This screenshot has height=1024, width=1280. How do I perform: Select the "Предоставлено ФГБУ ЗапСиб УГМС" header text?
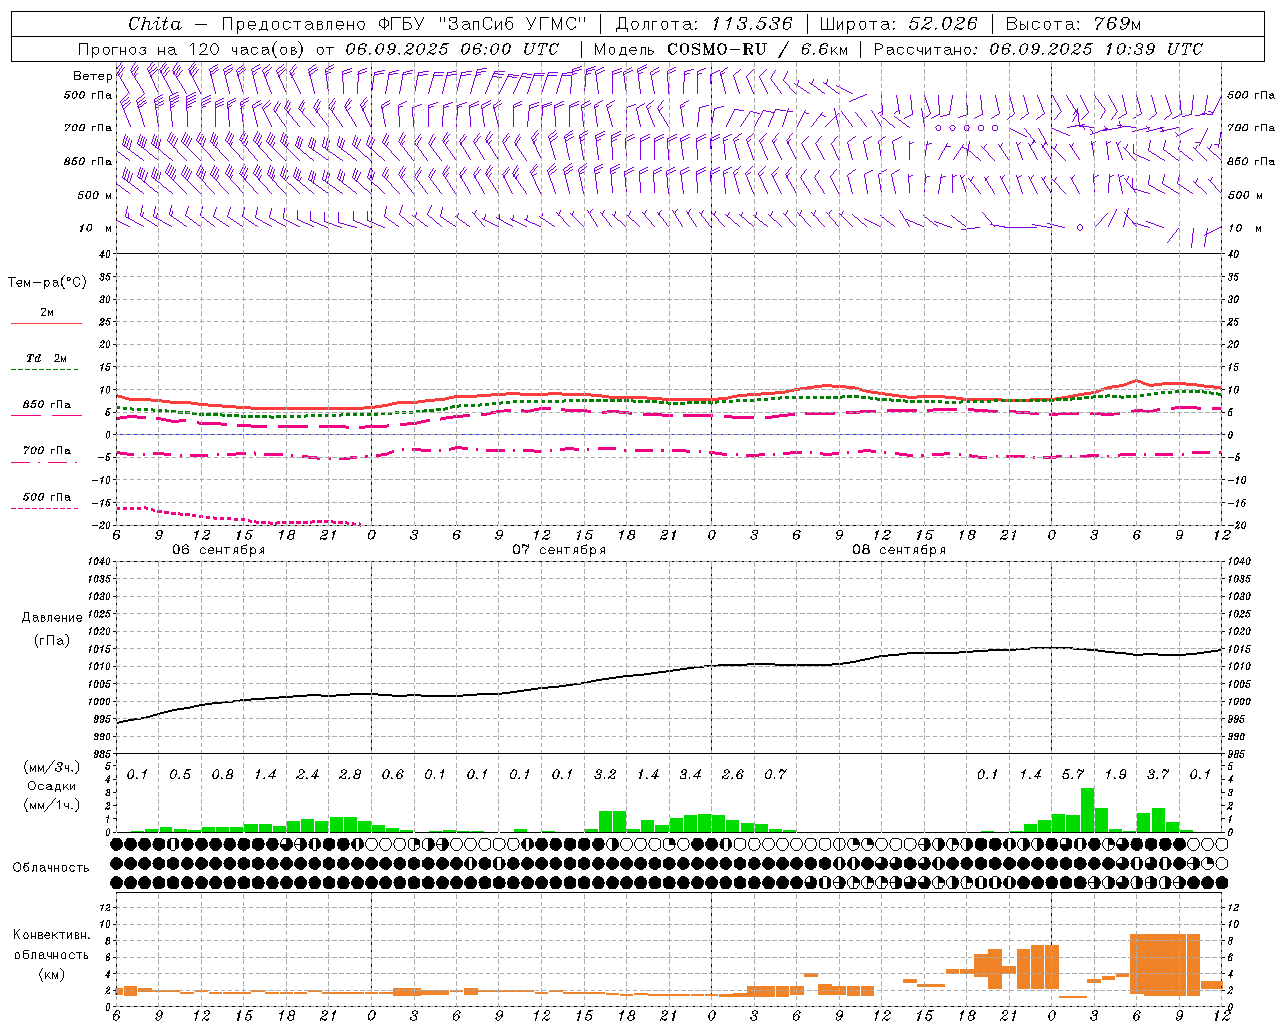[403, 24]
